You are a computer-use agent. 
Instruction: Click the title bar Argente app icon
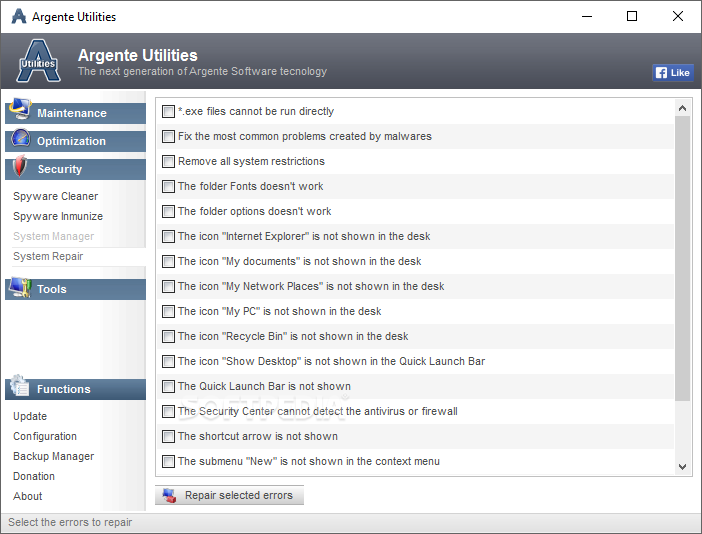coord(18,17)
